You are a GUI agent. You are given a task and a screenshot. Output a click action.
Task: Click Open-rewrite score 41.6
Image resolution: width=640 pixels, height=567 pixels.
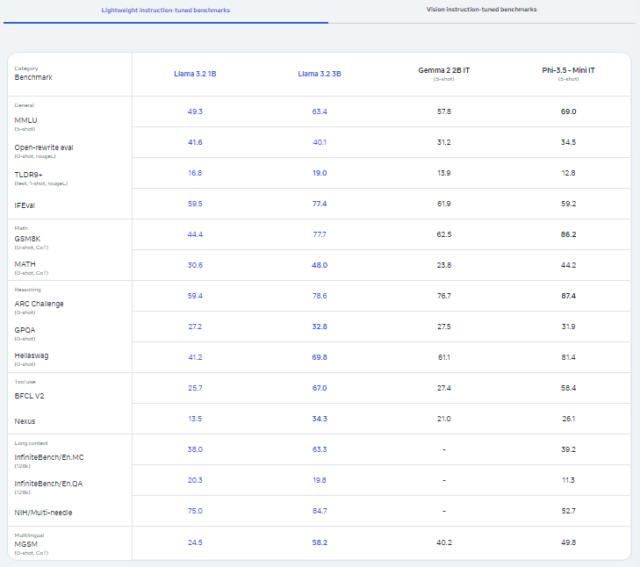(195, 142)
